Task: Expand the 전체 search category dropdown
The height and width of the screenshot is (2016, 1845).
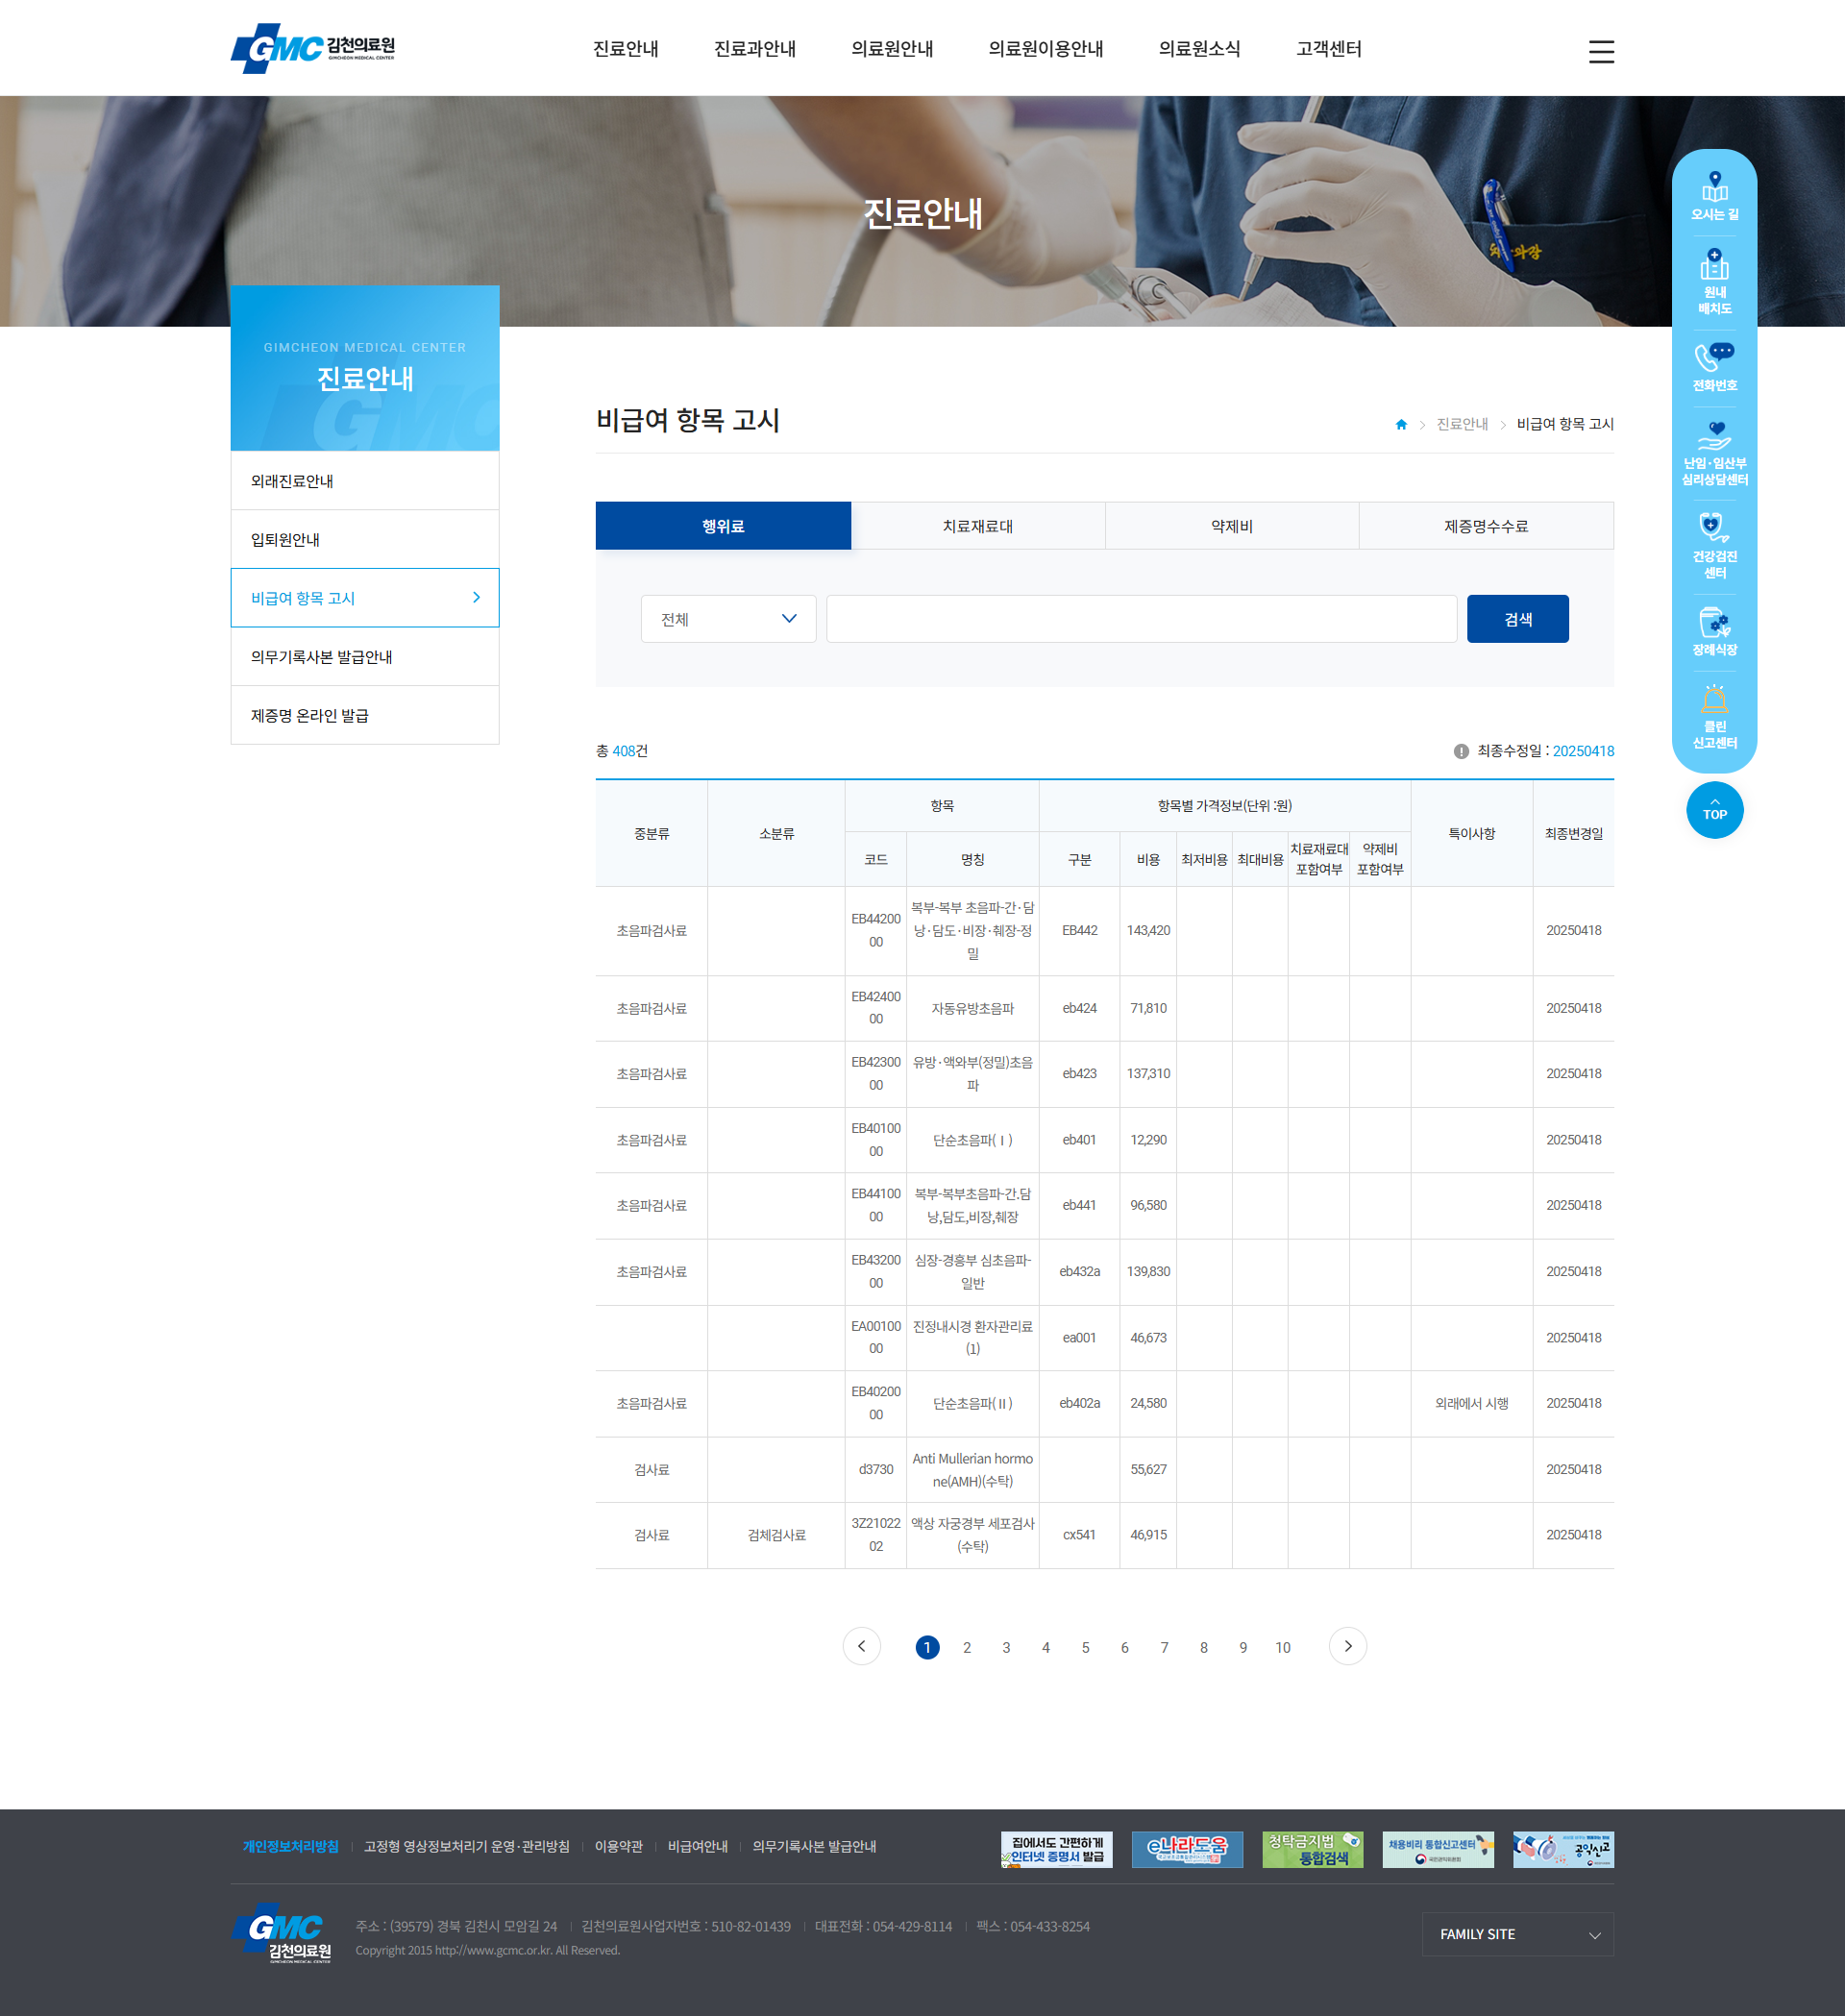Action: coord(728,619)
